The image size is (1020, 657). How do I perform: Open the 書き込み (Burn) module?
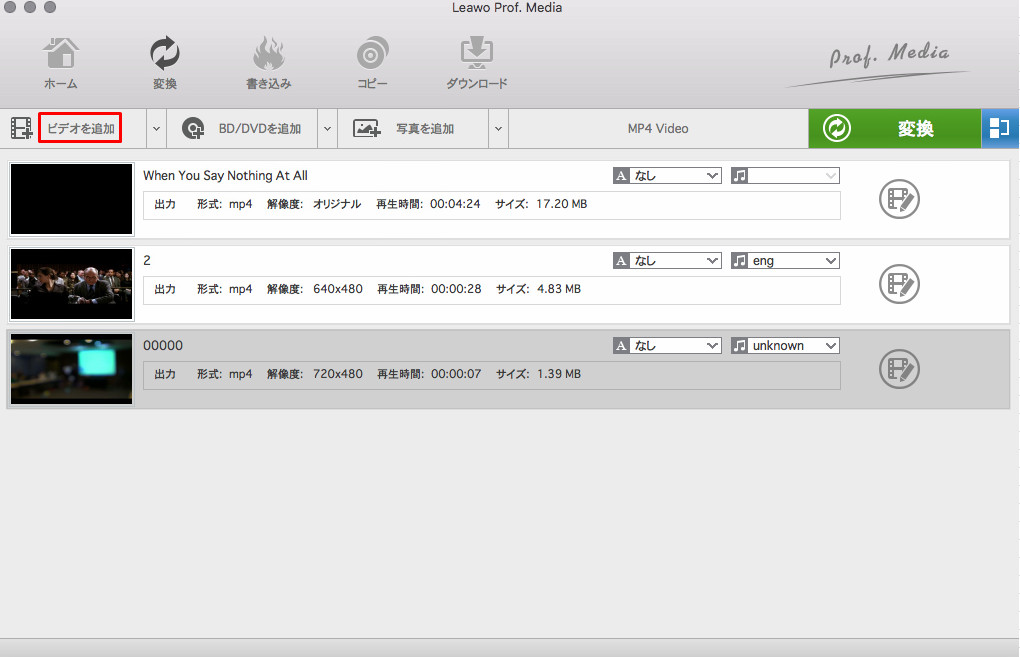pos(268,62)
